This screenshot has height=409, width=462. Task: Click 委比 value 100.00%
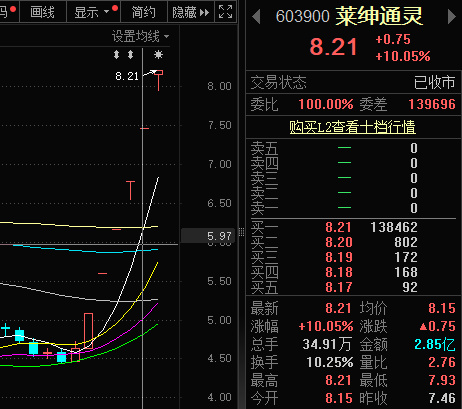(326, 104)
